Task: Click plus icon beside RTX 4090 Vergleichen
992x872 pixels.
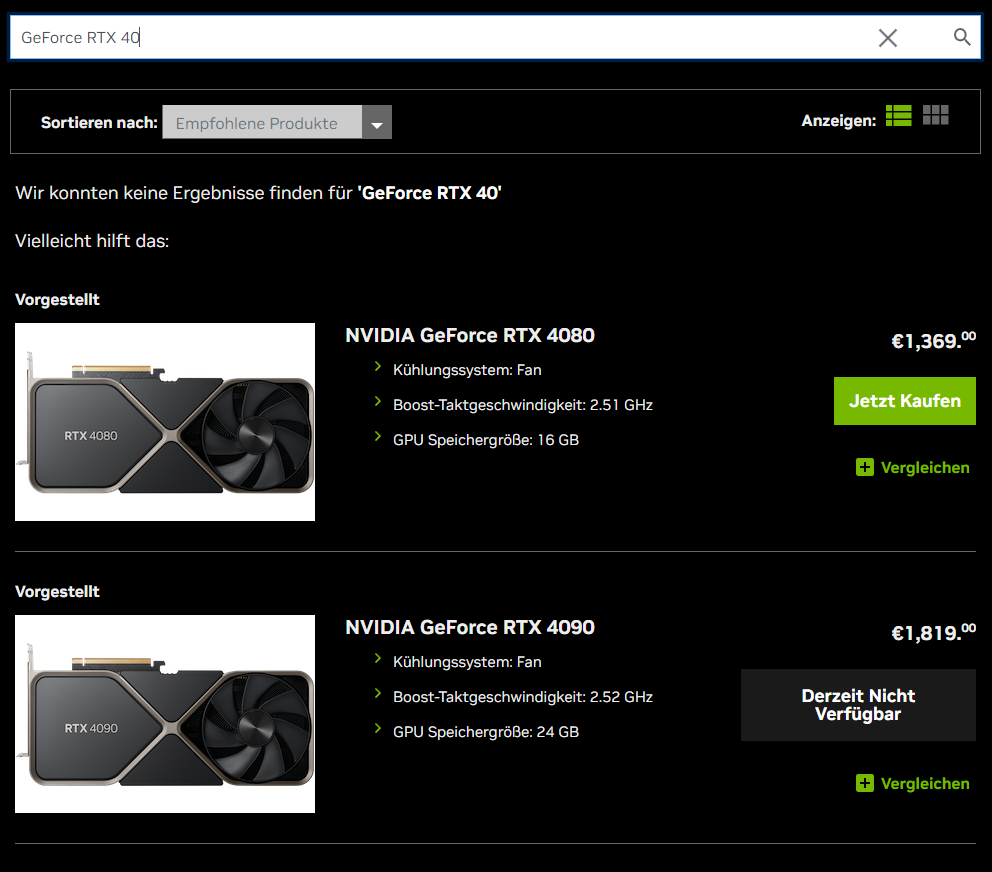Action: tap(865, 783)
